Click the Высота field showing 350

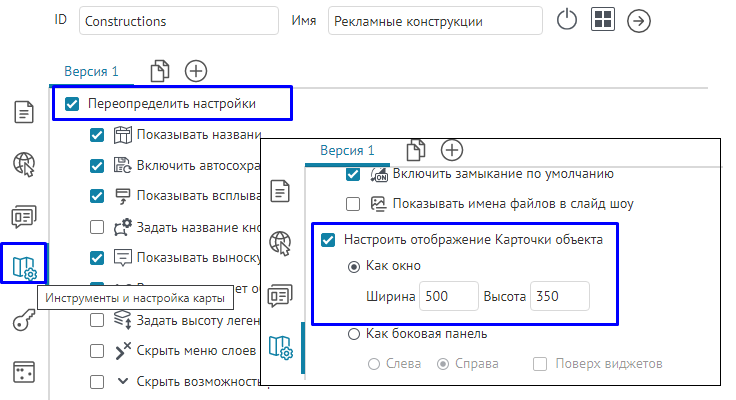point(559,296)
